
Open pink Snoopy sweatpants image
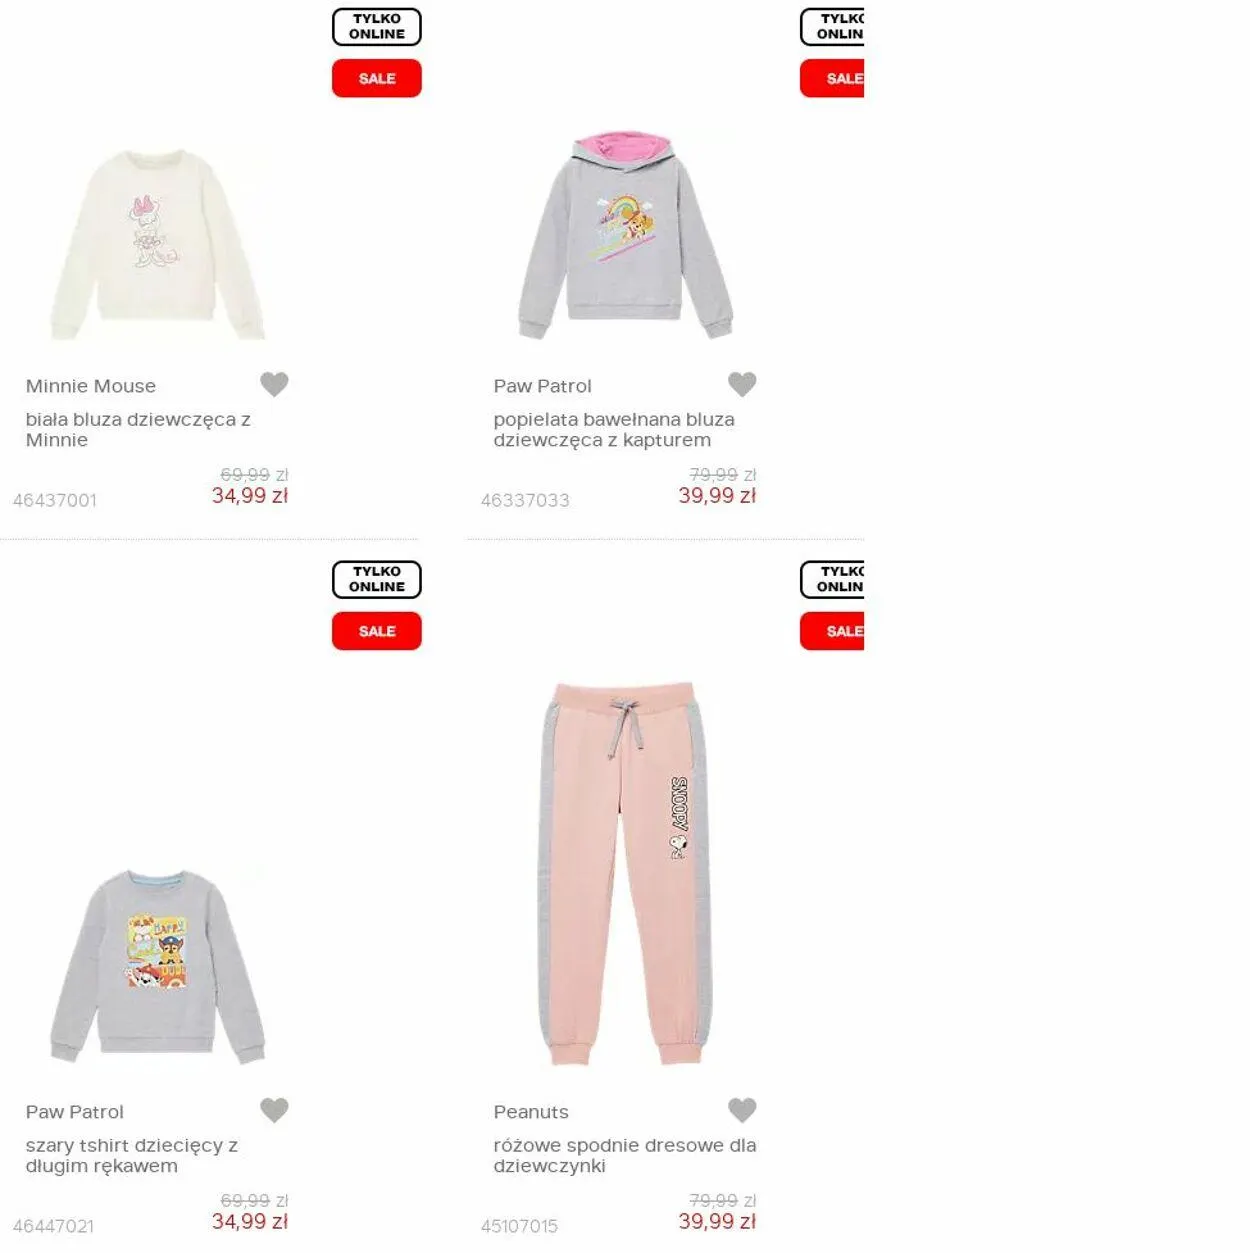(x=625, y=875)
